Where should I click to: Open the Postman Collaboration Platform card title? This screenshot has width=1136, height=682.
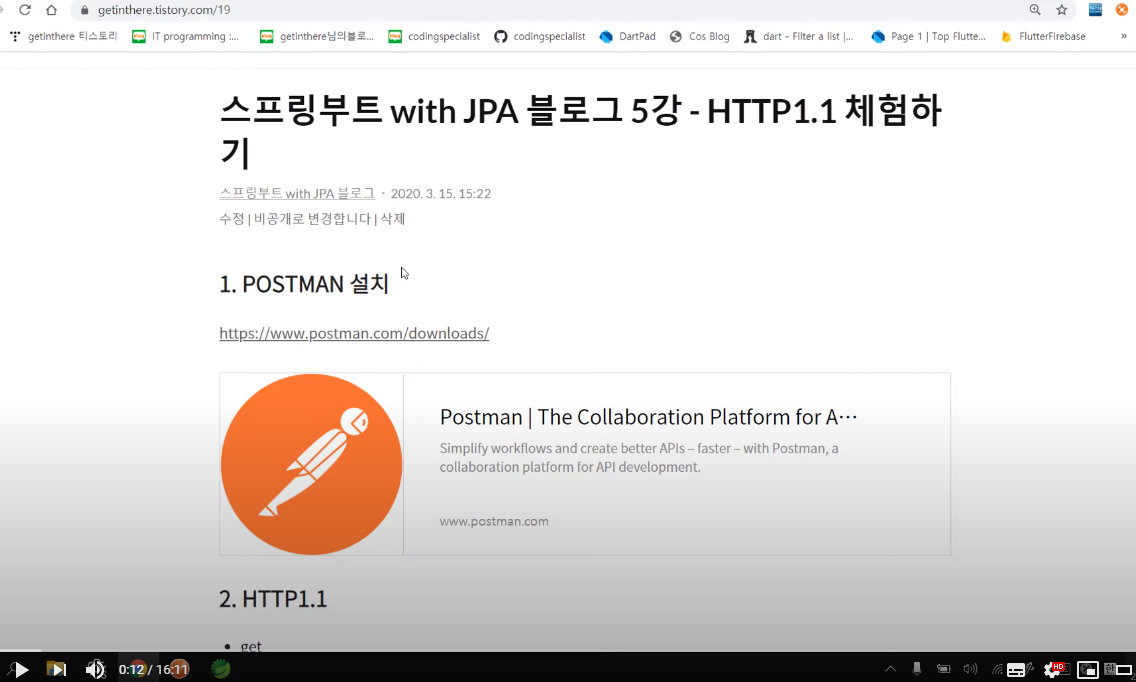tap(648, 417)
